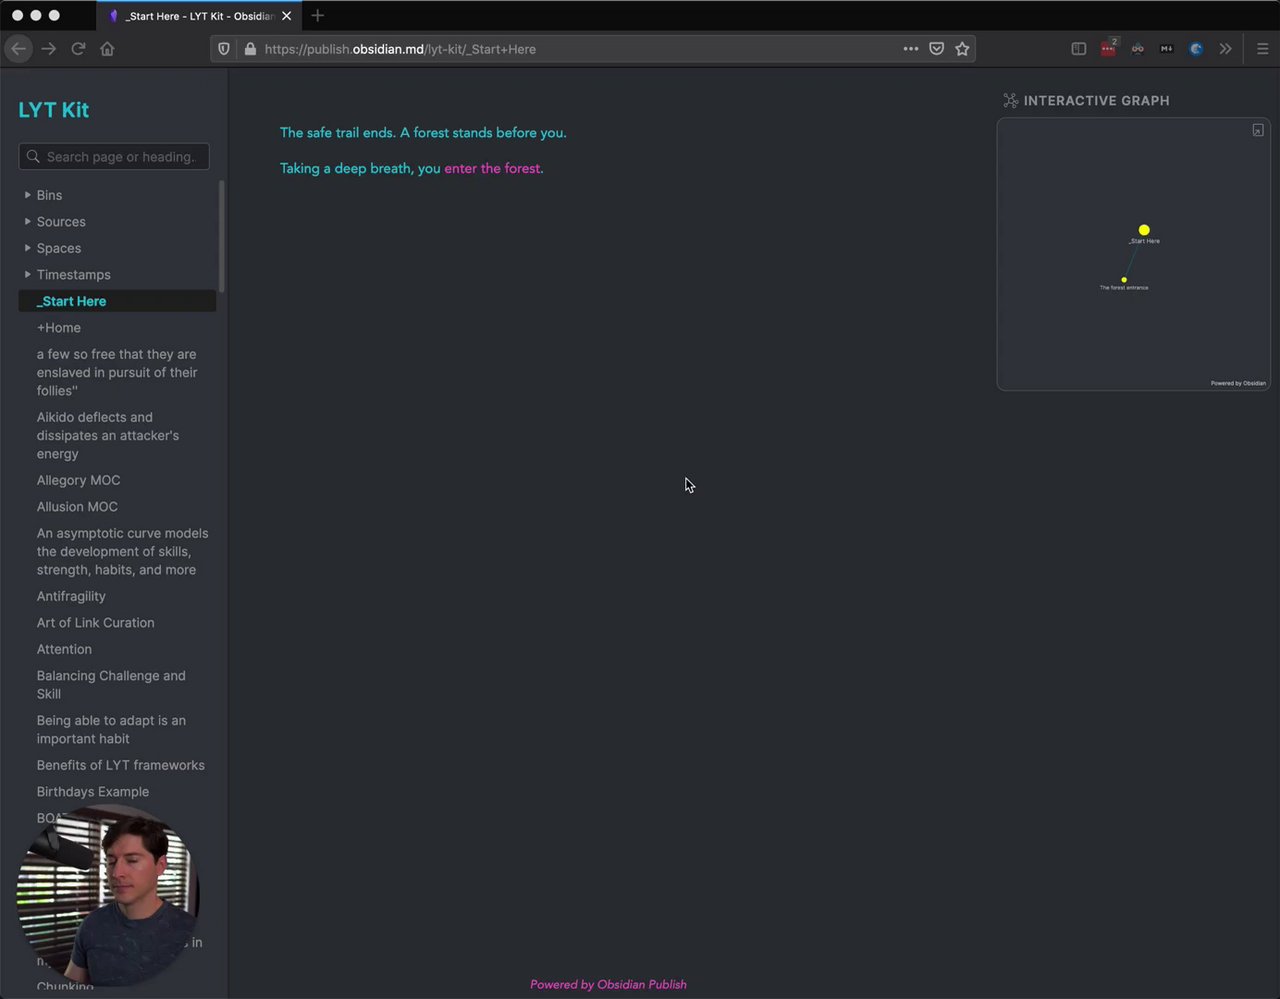Screen dimensions: 1280x999
Task: Go back to the previous page
Action: pos(18,49)
